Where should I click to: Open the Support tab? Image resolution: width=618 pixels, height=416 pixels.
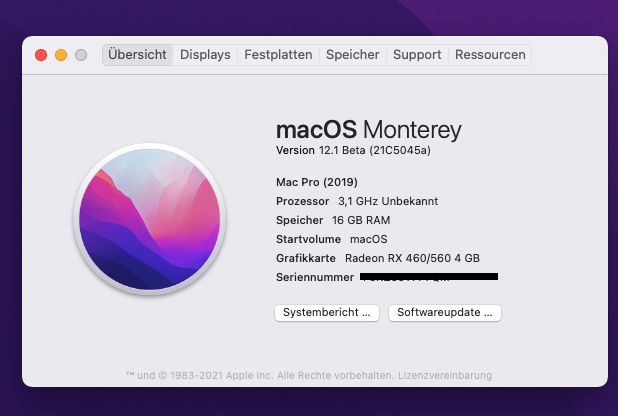[x=417, y=54]
